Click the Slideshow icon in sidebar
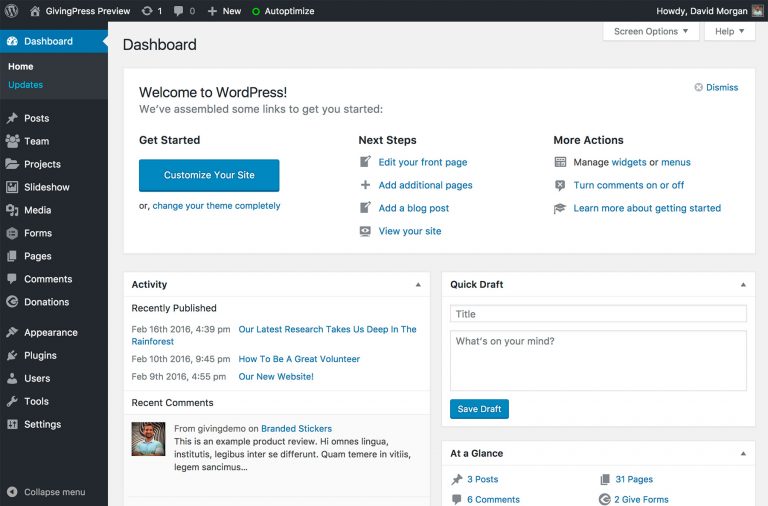Image resolution: width=768 pixels, height=506 pixels. [12, 187]
